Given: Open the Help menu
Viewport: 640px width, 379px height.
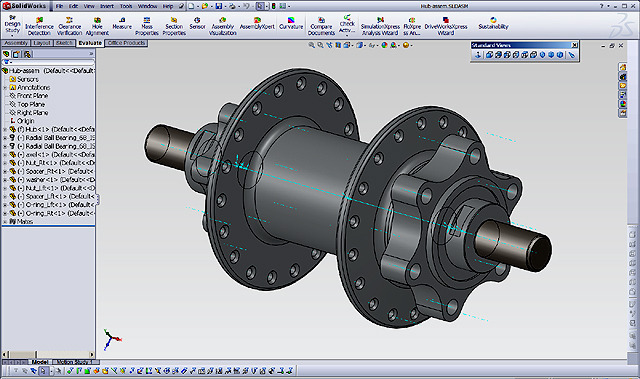Looking at the screenshot, I should 168,6.
